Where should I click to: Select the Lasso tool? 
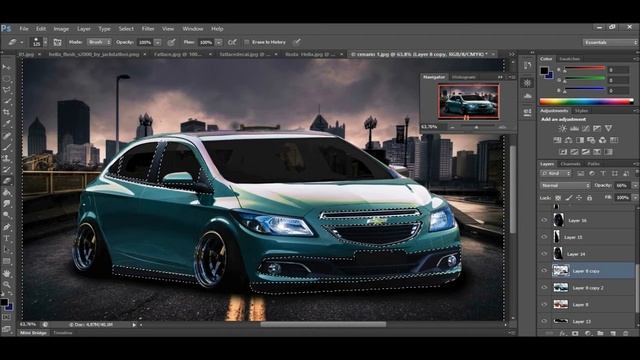tap(7, 89)
